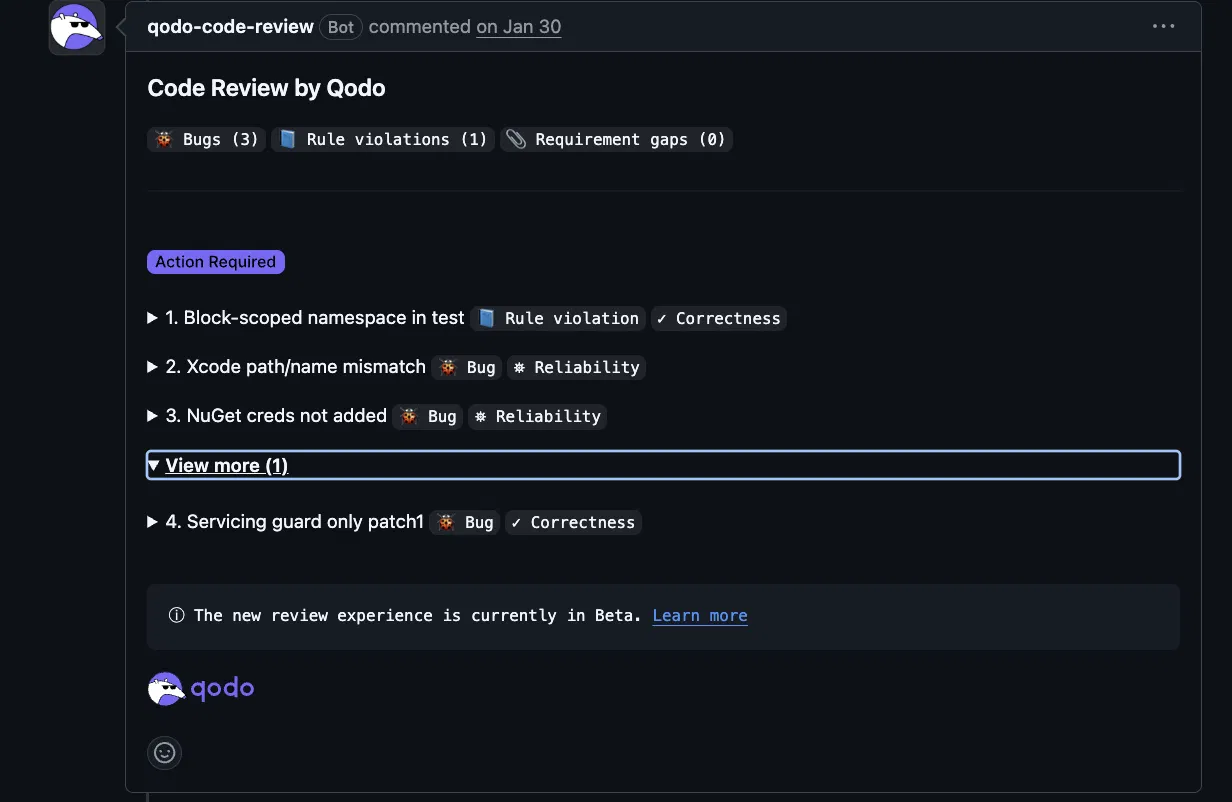The width and height of the screenshot is (1232, 802).
Task: Click the info icon in Beta notice
Action: click(x=177, y=616)
